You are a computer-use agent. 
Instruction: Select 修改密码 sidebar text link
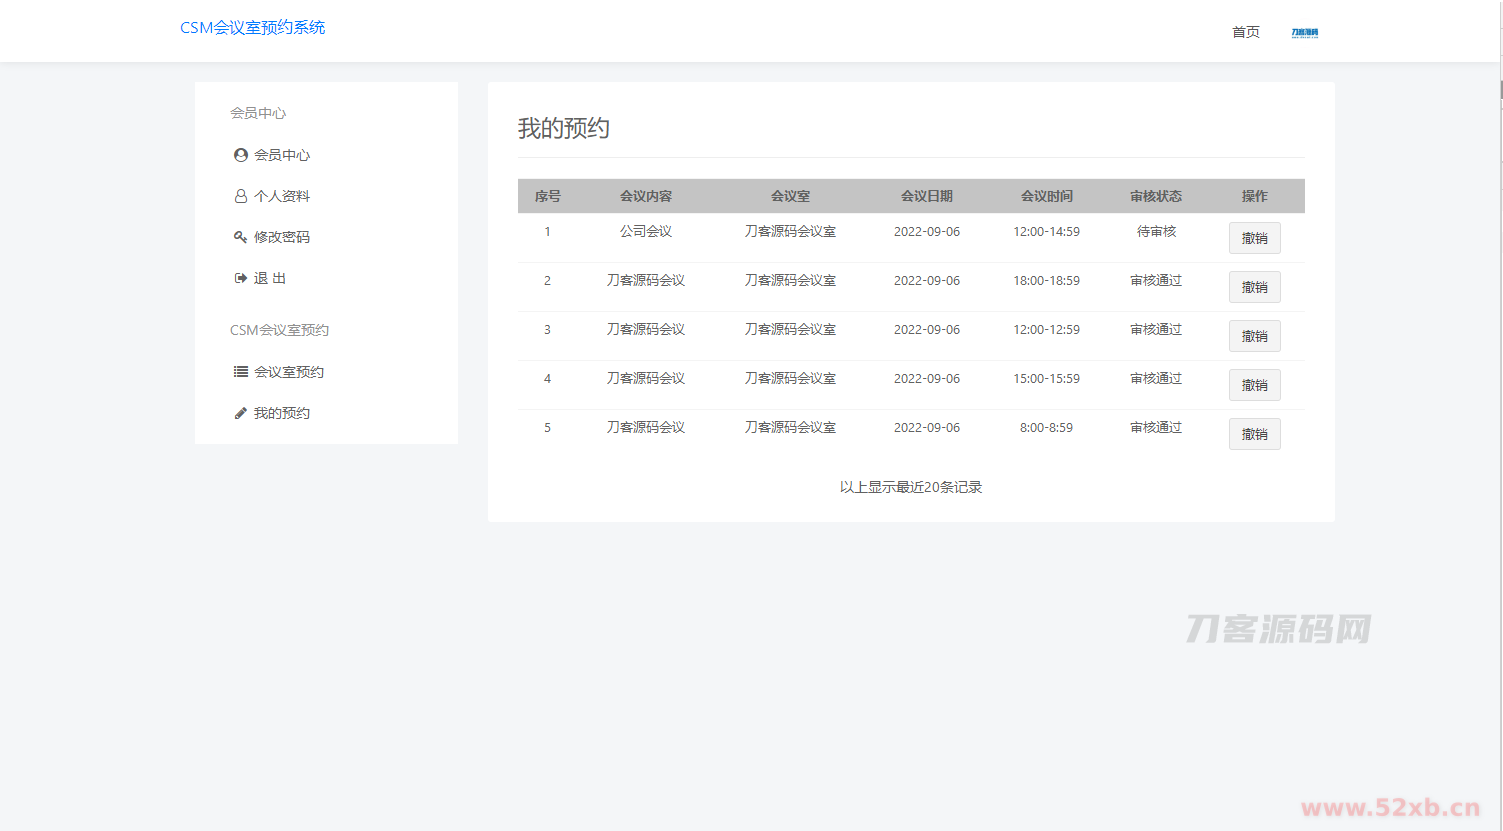(x=282, y=237)
